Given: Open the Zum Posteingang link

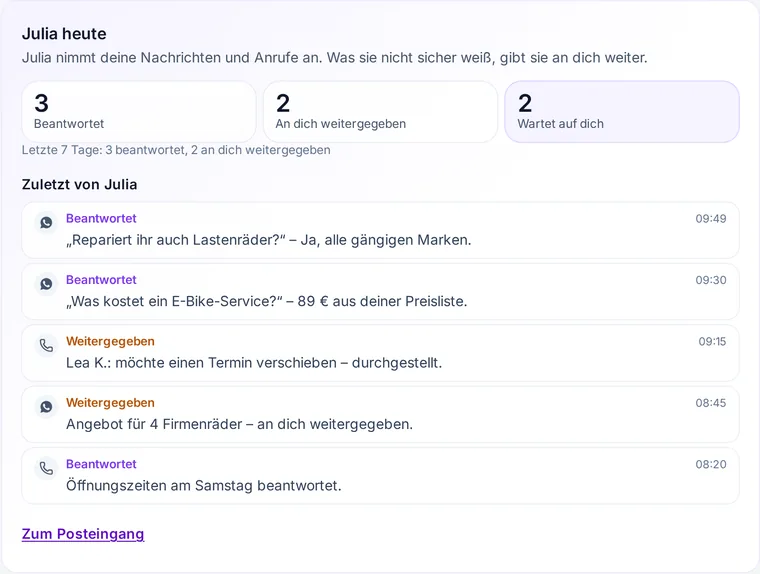Looking at the screenshot, I should 83,534.
